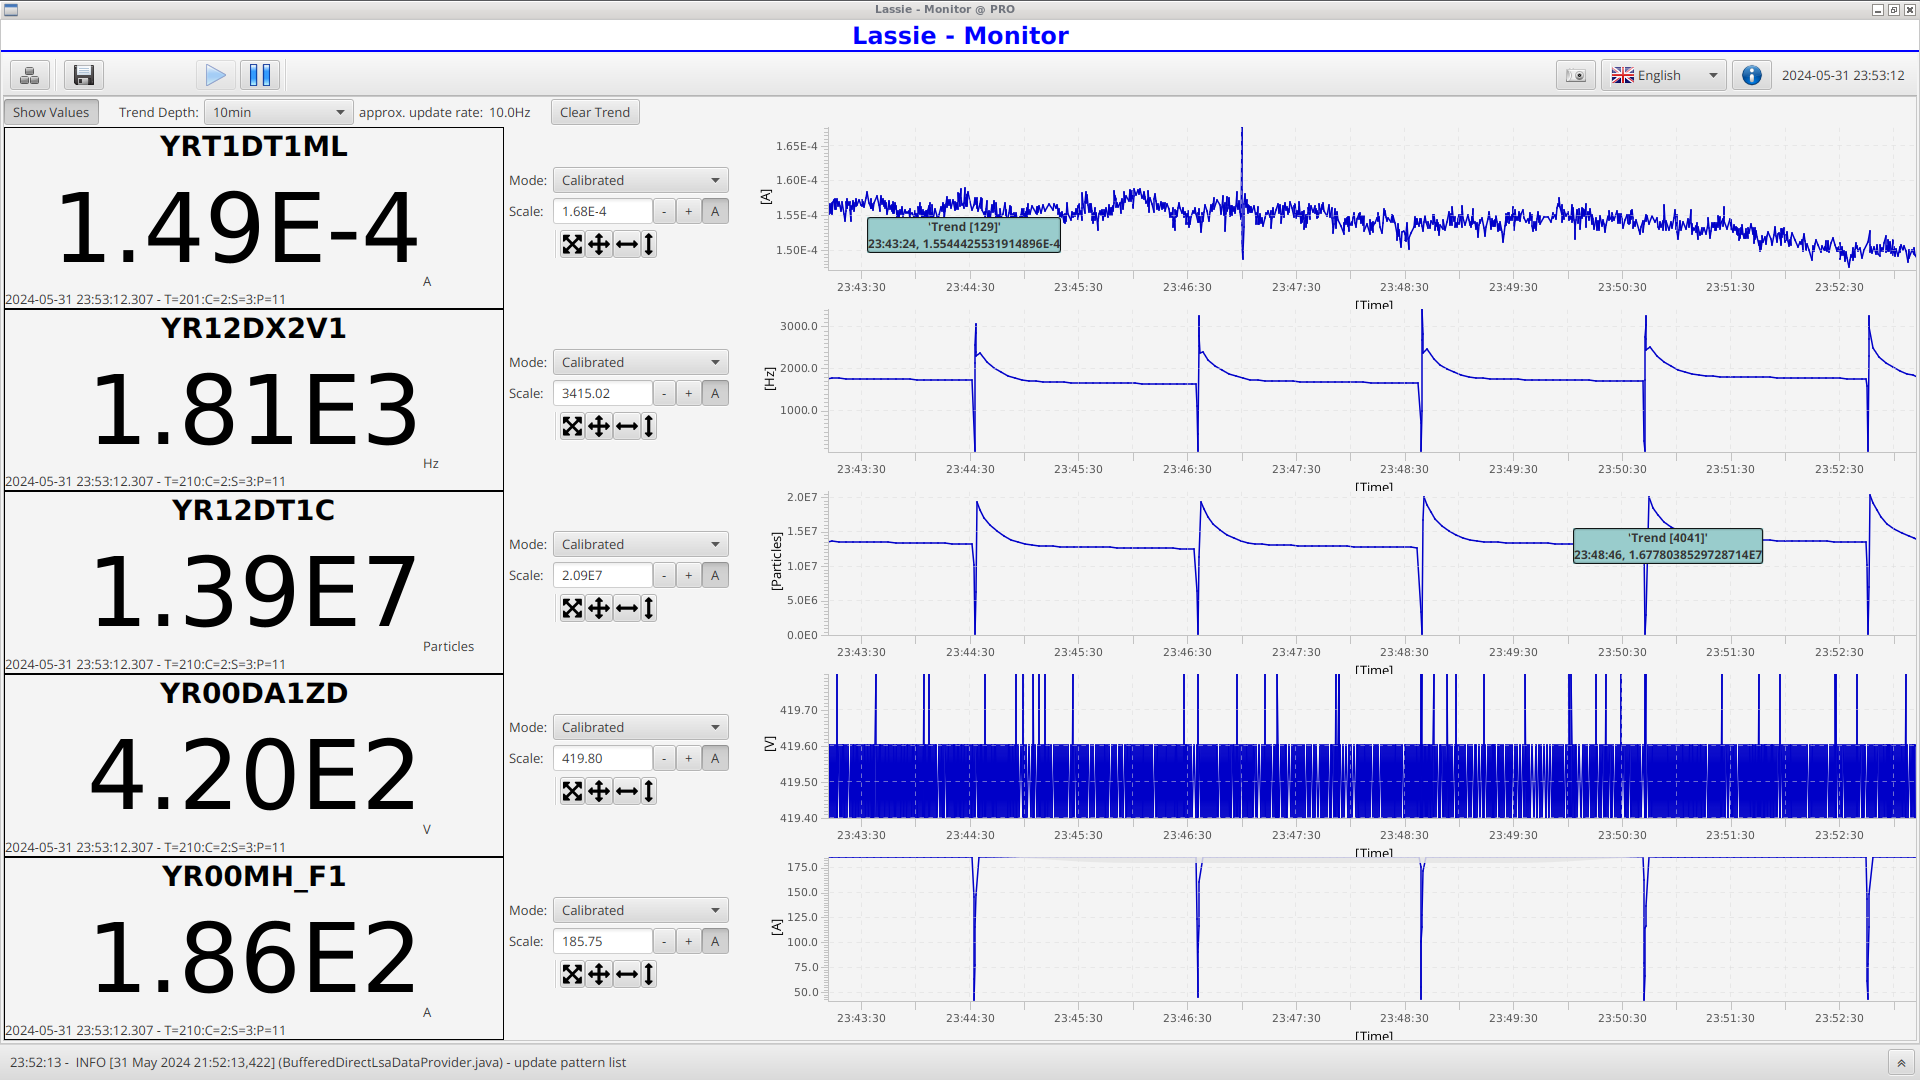The height and width of the screenshot is (1080, 1920).
Task: Increase scale with plus for YR12DT1C
Action: [x=689, y=575]
